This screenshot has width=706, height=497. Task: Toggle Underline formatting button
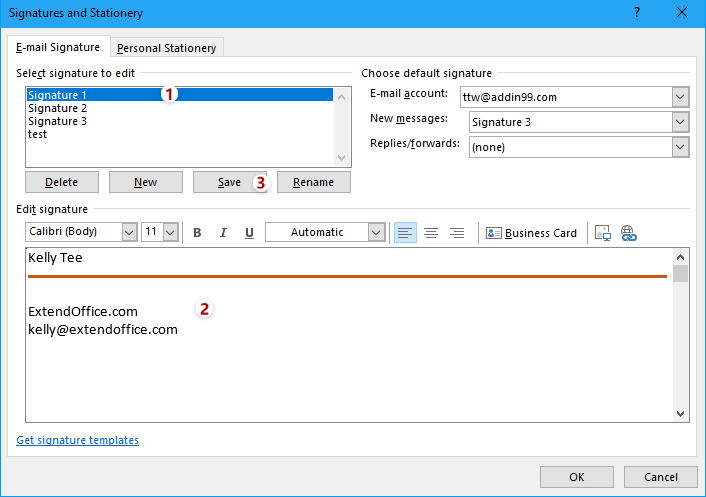pos(249,233)
